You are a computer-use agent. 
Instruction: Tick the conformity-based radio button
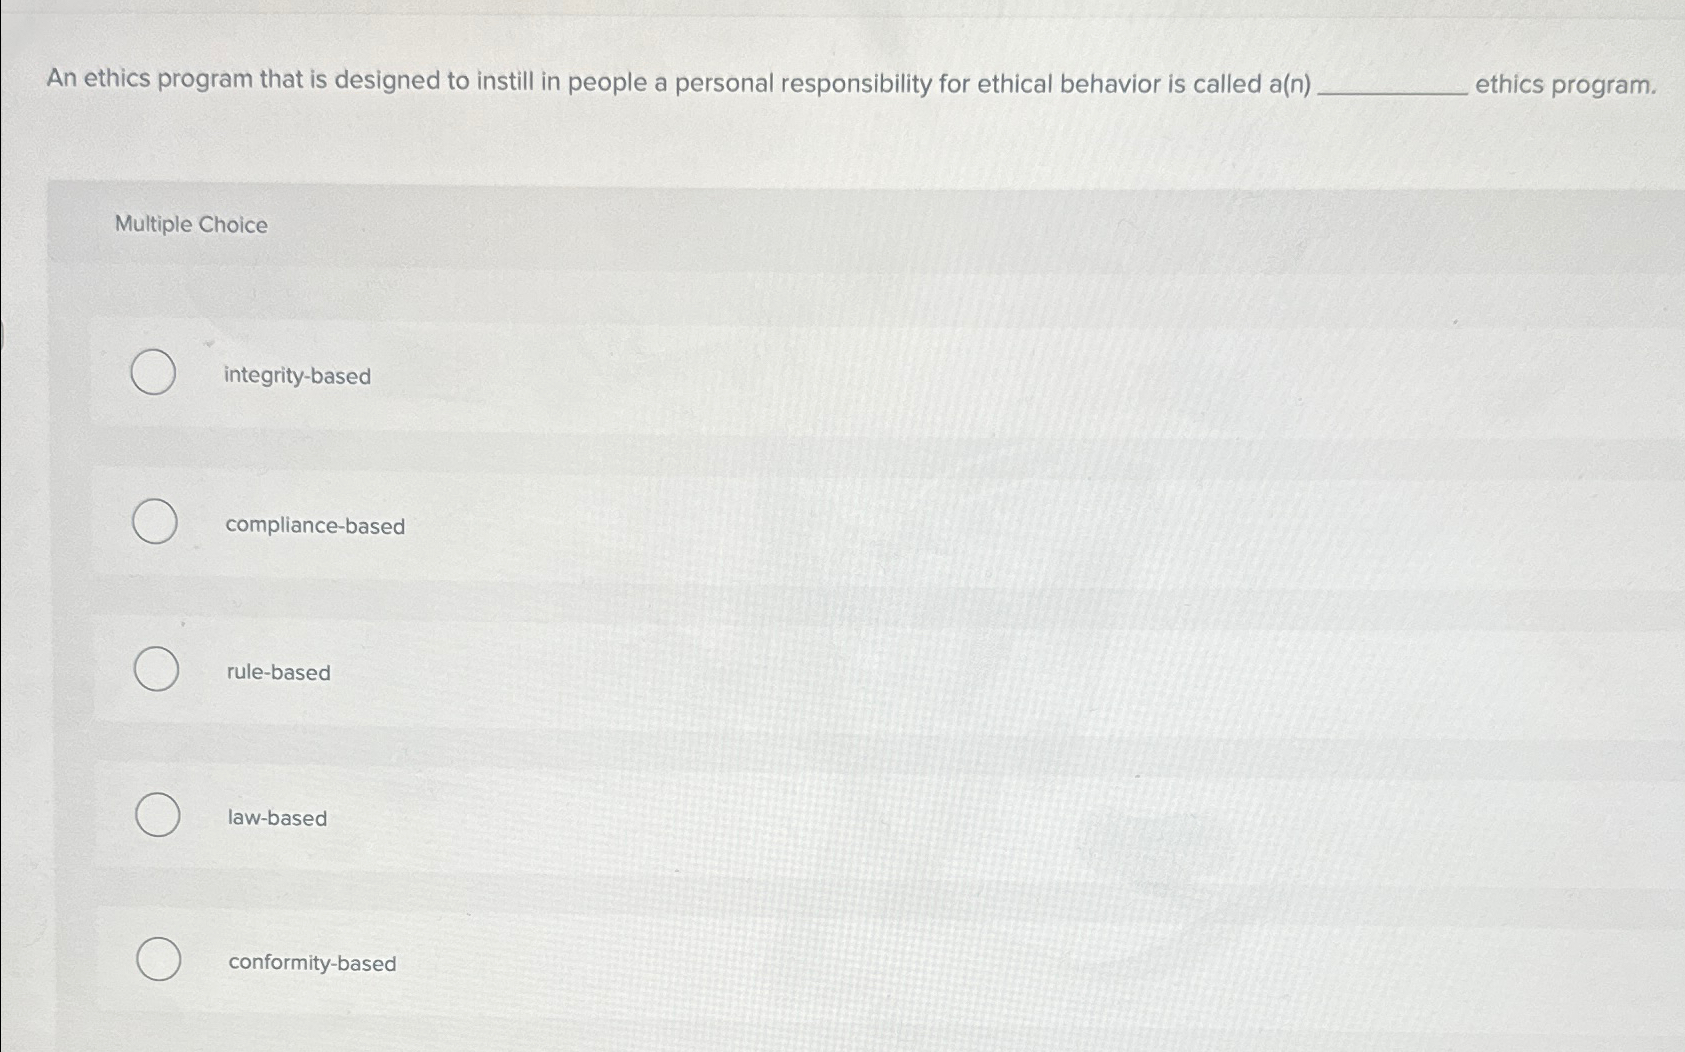(x=159, y=959)
